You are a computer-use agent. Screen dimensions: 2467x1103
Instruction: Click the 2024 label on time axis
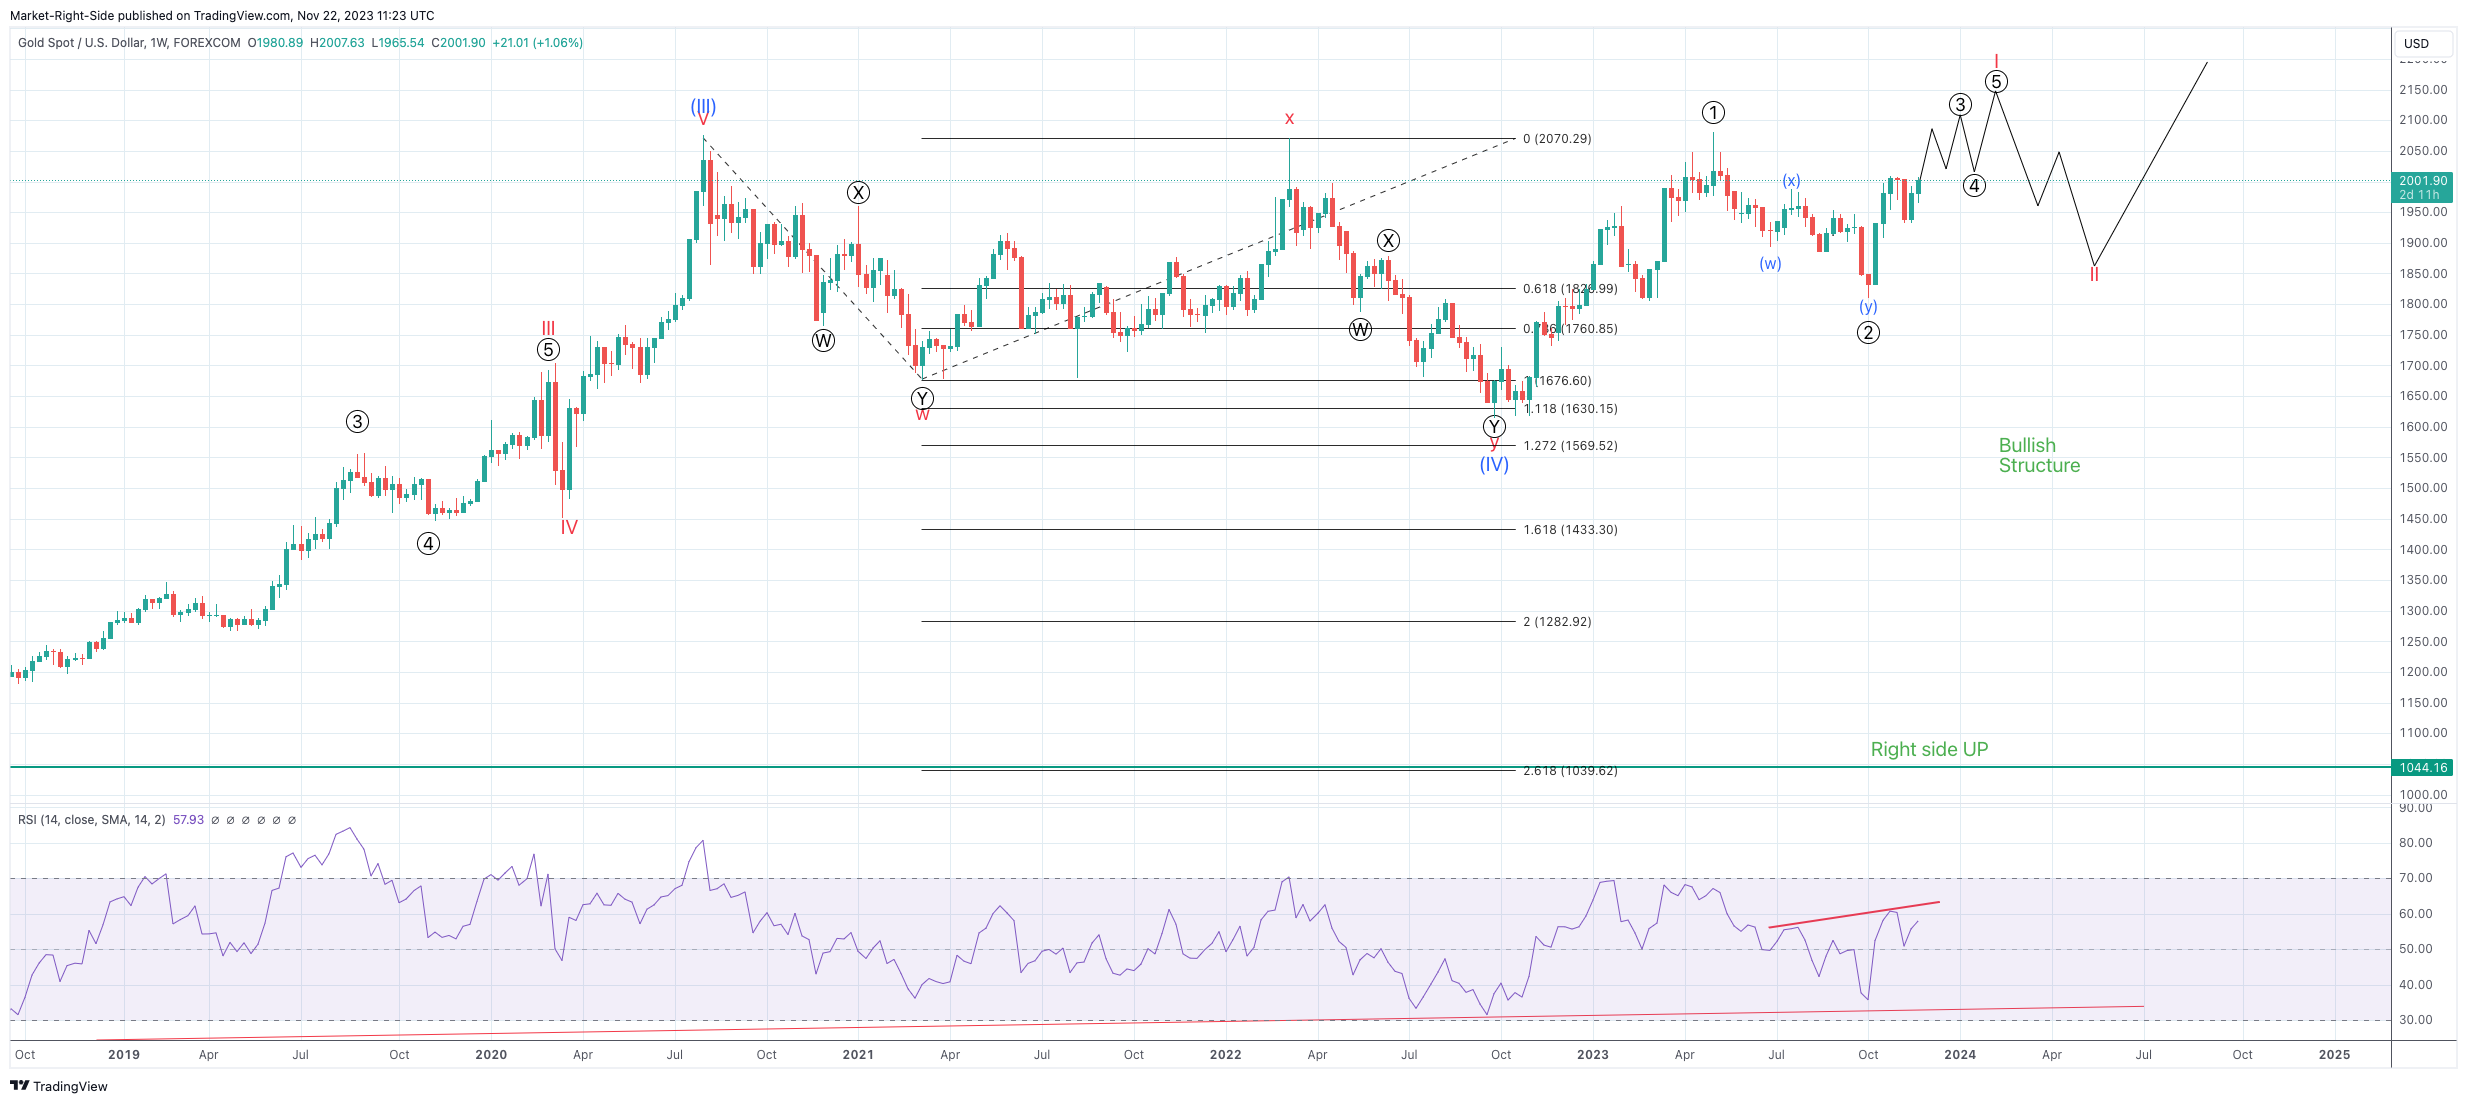[x=1960, y=1055]
